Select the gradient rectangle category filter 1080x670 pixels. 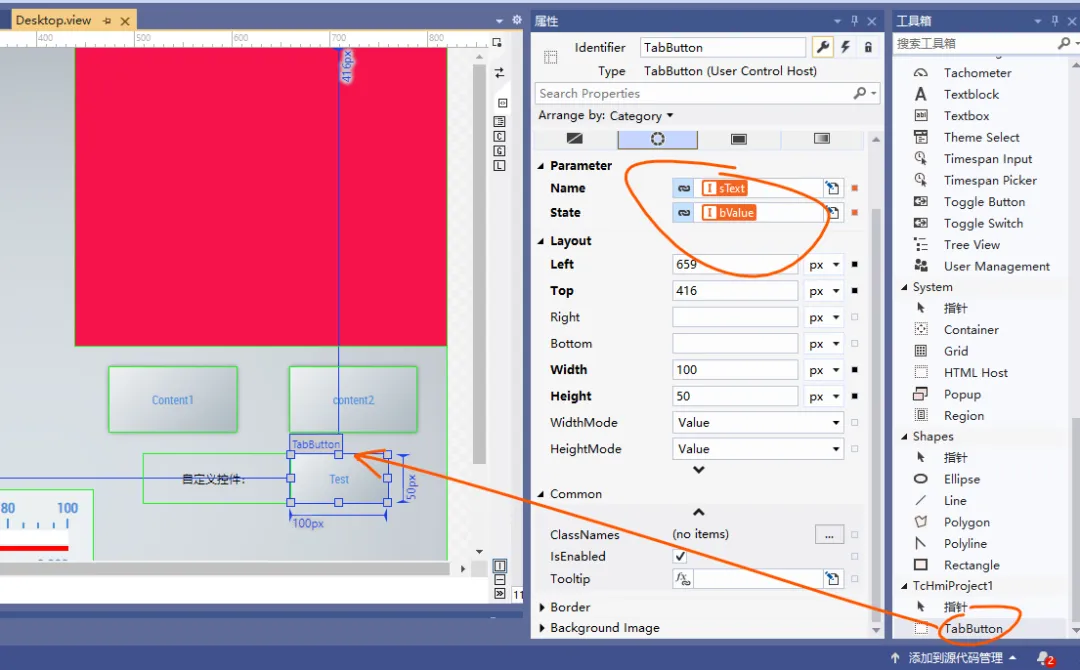(x=822, y=138)
